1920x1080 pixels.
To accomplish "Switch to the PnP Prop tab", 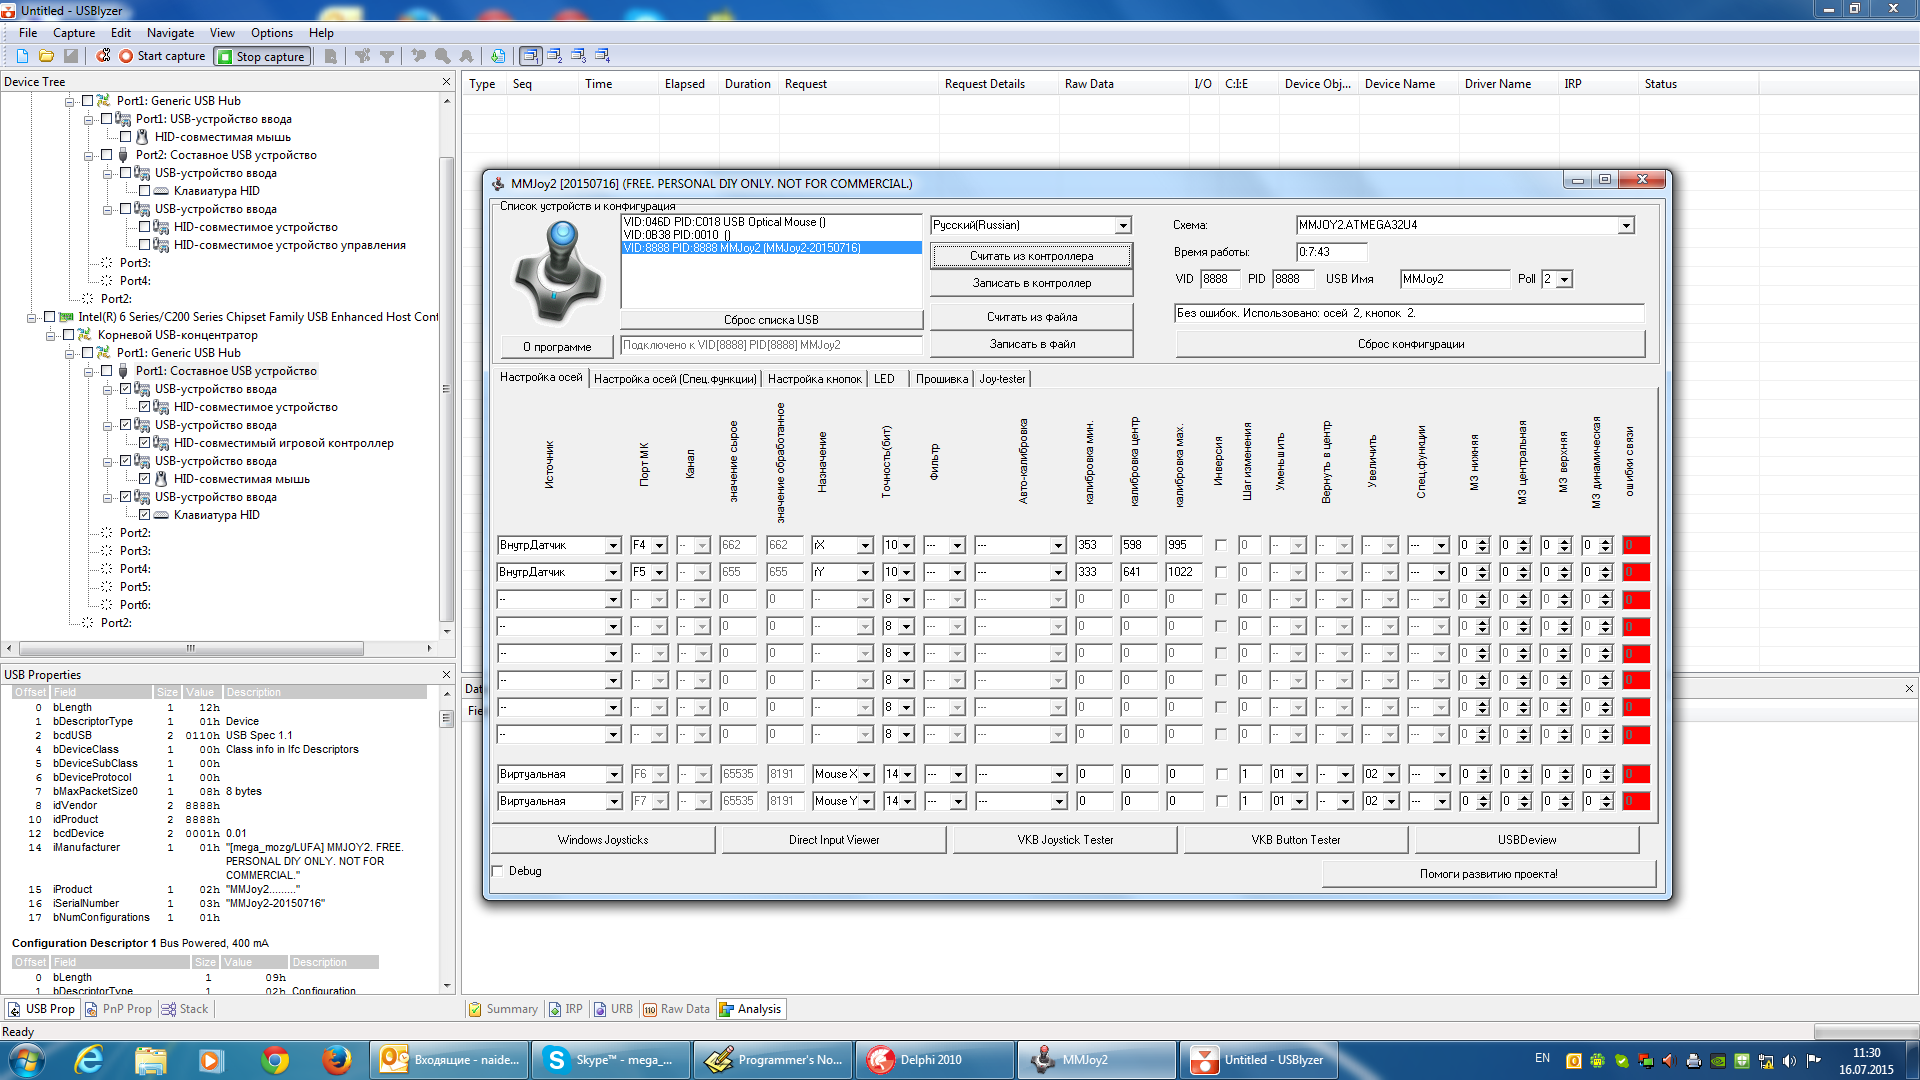I will coord(119,1009).
